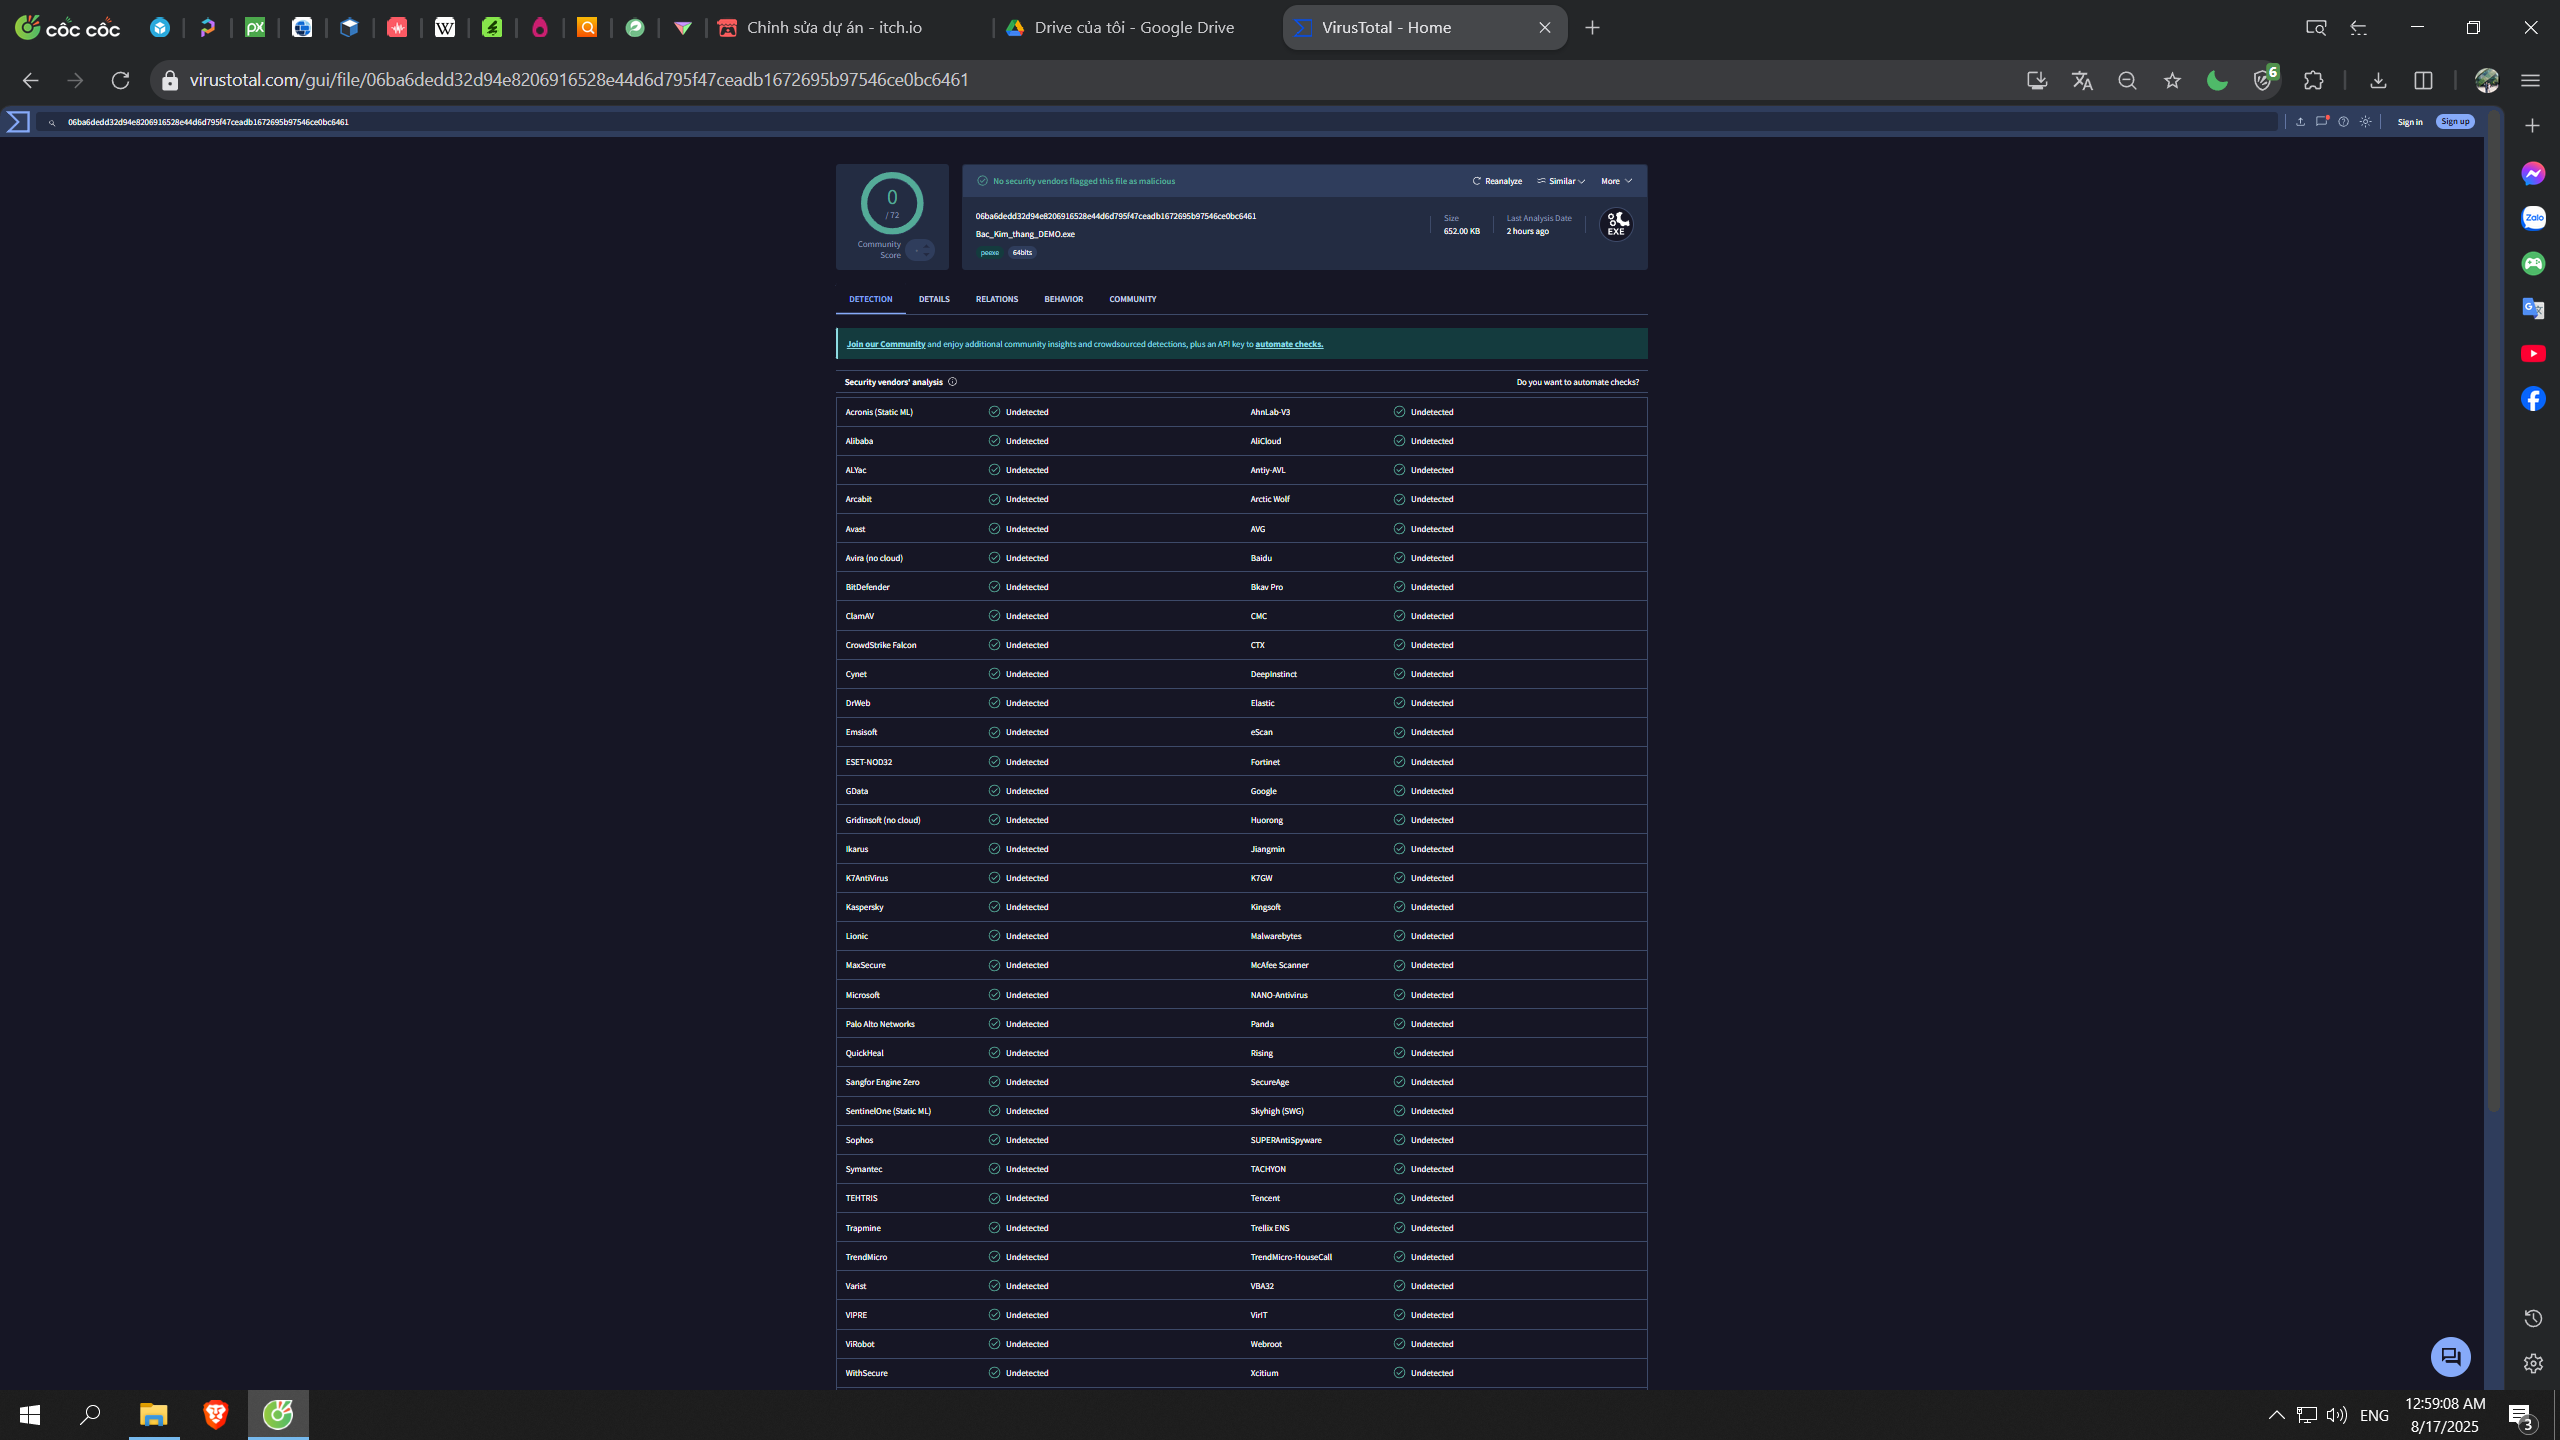The width and height of the screenshot is (2560, 1440).
Task: Bookmark this page with star icon
Action: pos(2172,80)
